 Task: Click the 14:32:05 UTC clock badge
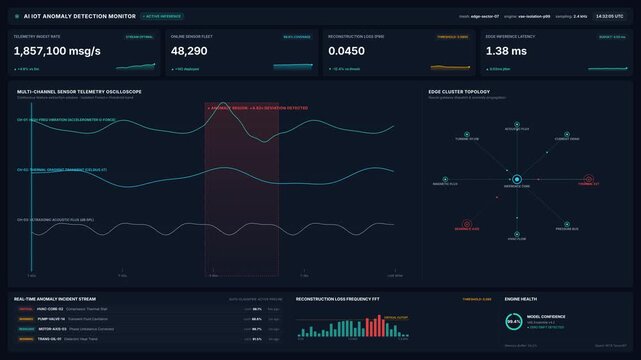[610, 16]
